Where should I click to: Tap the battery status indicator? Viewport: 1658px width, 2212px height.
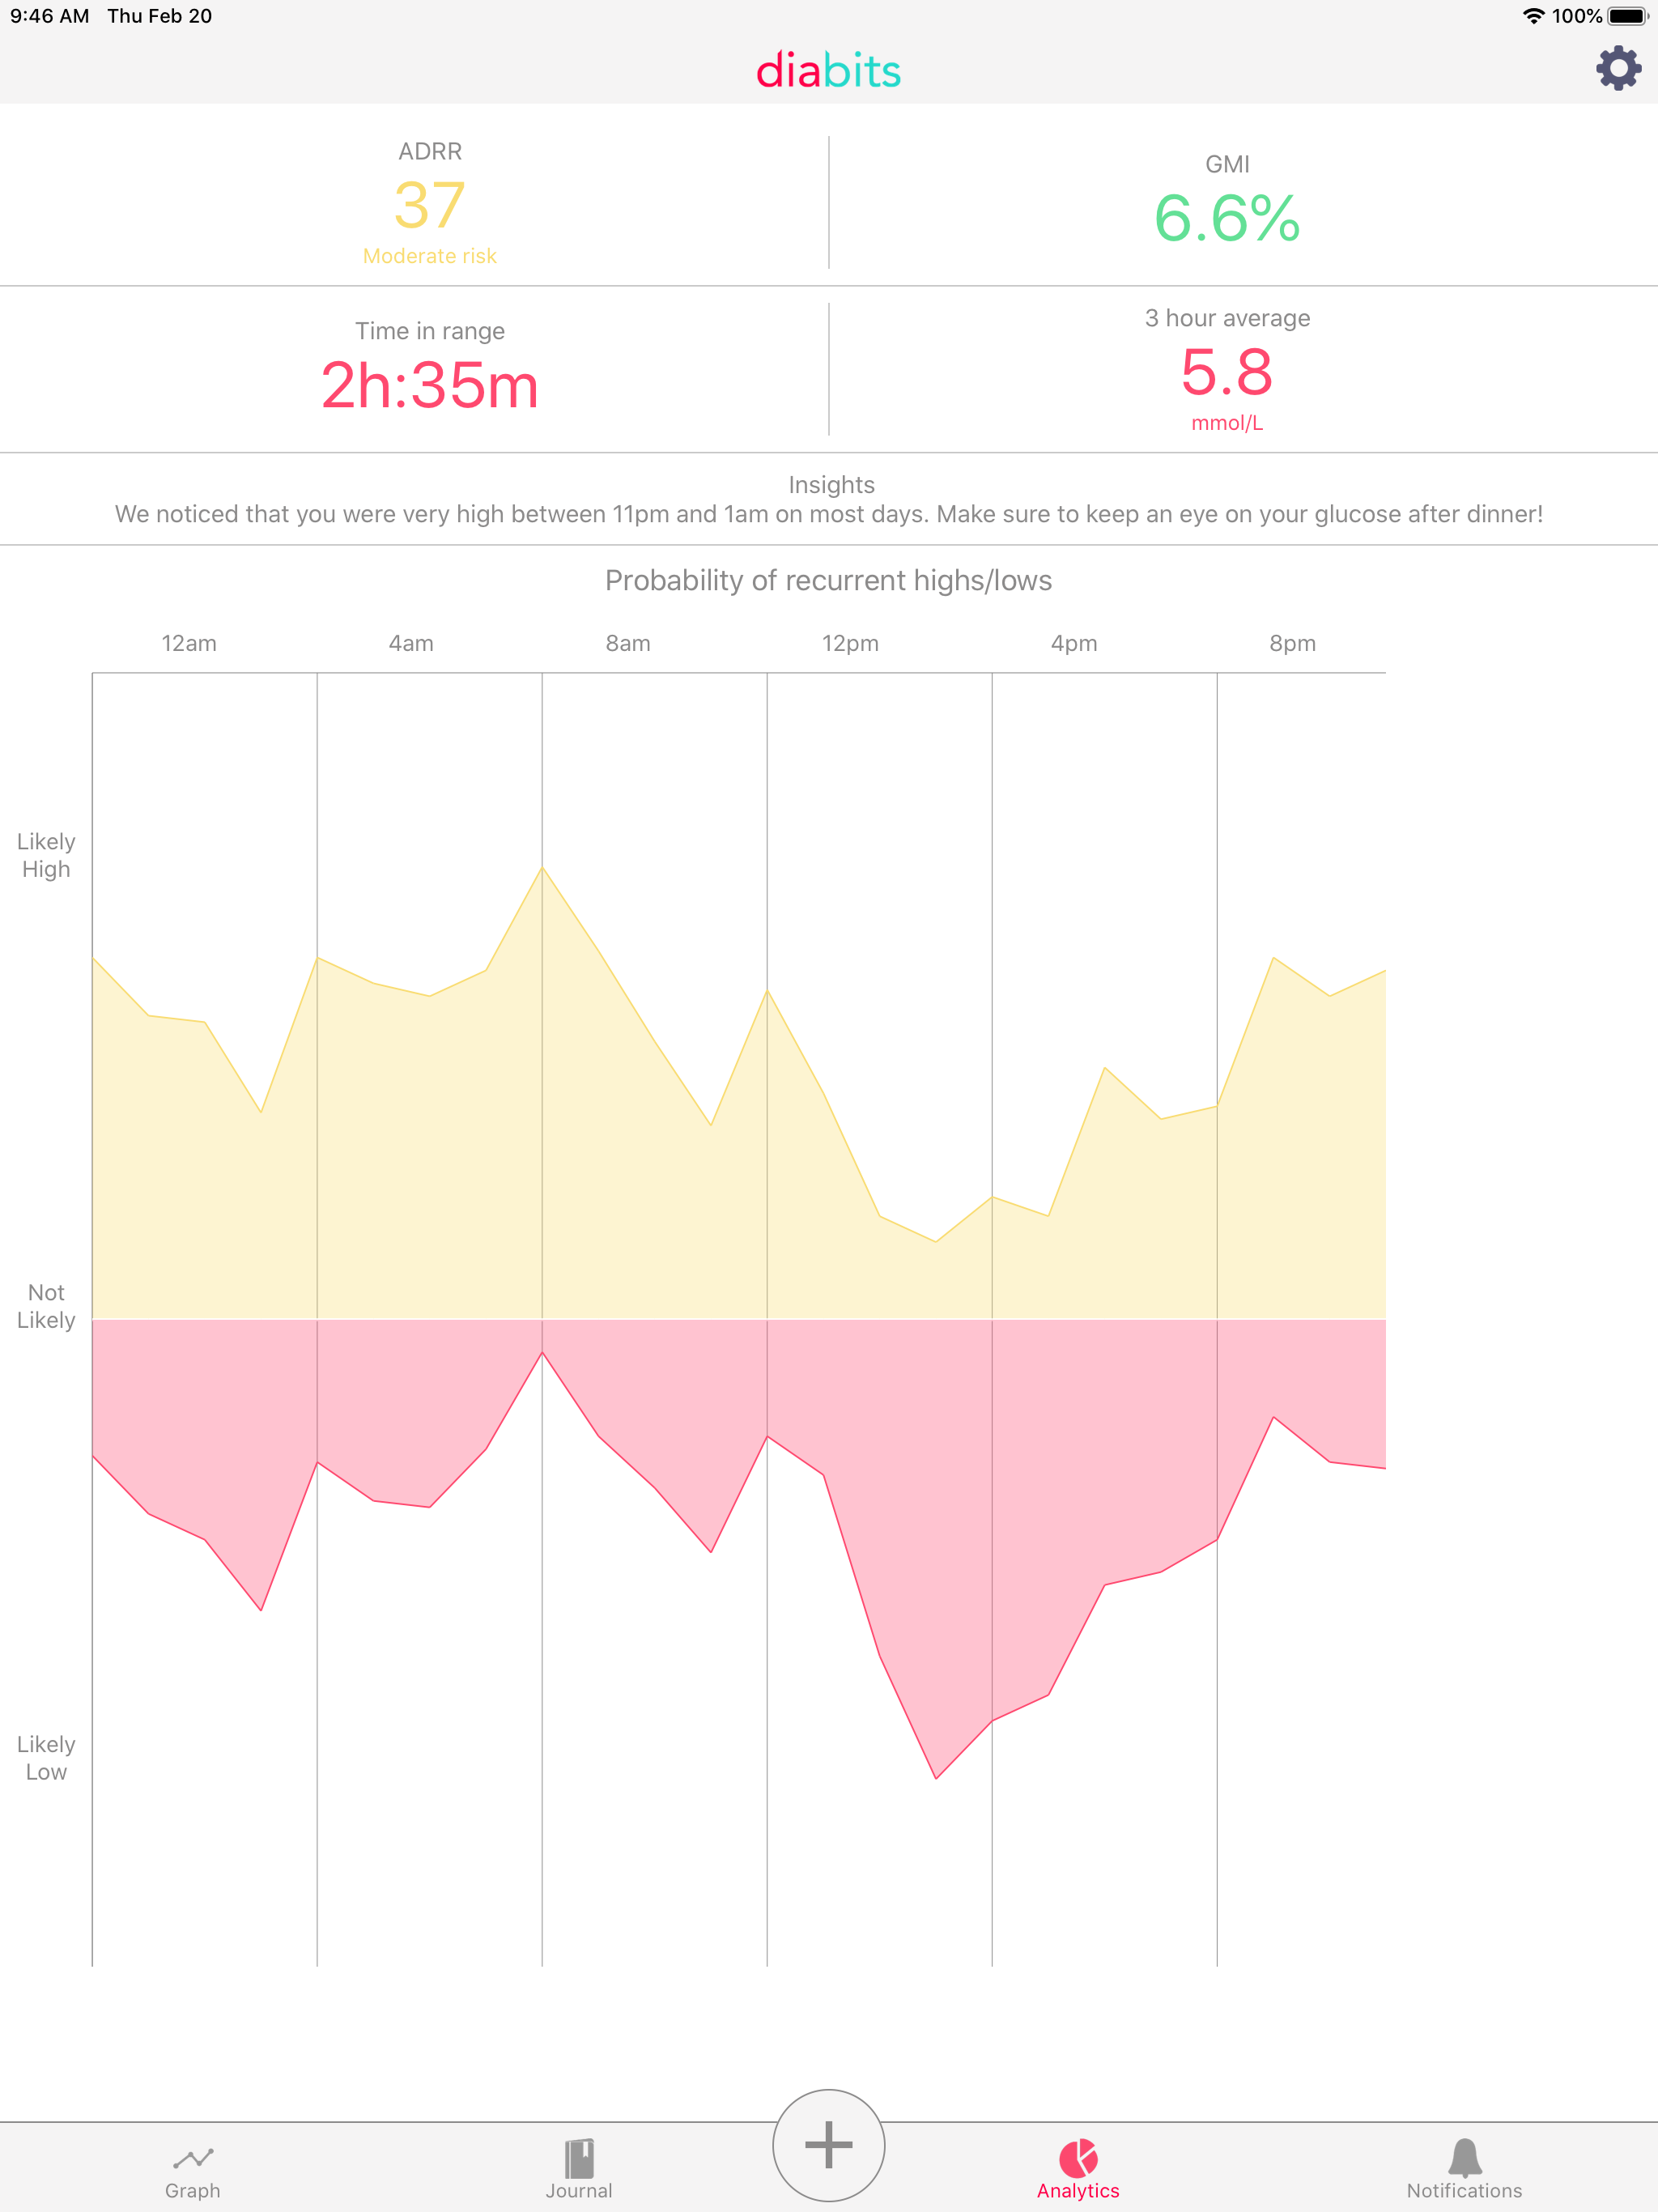coord(1626,16)
